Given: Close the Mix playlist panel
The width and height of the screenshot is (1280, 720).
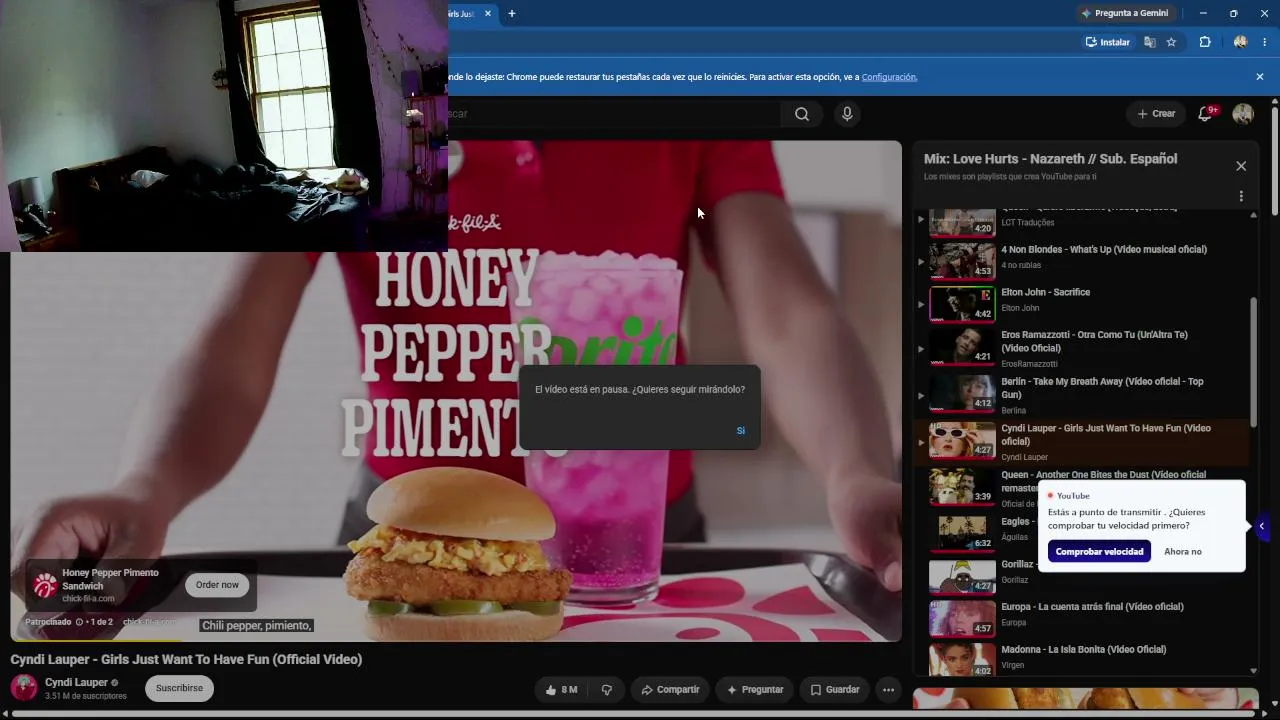Looking at the screenshot, I should pyautogui.click(x=1241, y=166).
